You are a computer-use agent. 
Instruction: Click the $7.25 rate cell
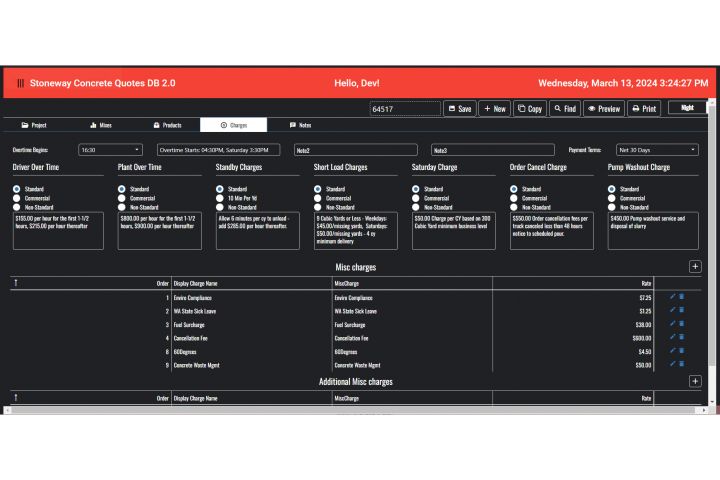[645, 298]
